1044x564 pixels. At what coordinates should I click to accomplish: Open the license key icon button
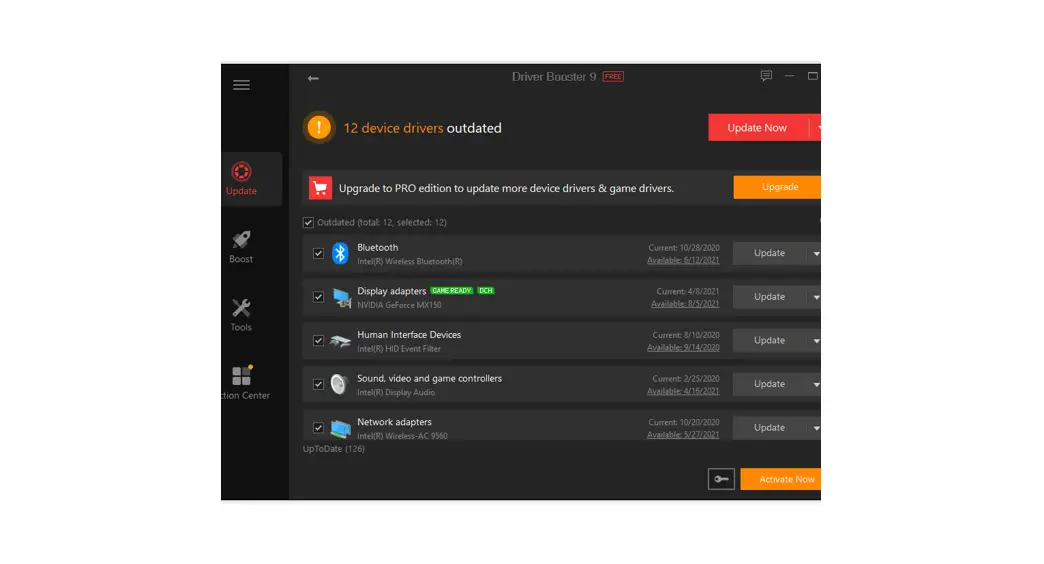pyautogui.click(x=721, y=479)
